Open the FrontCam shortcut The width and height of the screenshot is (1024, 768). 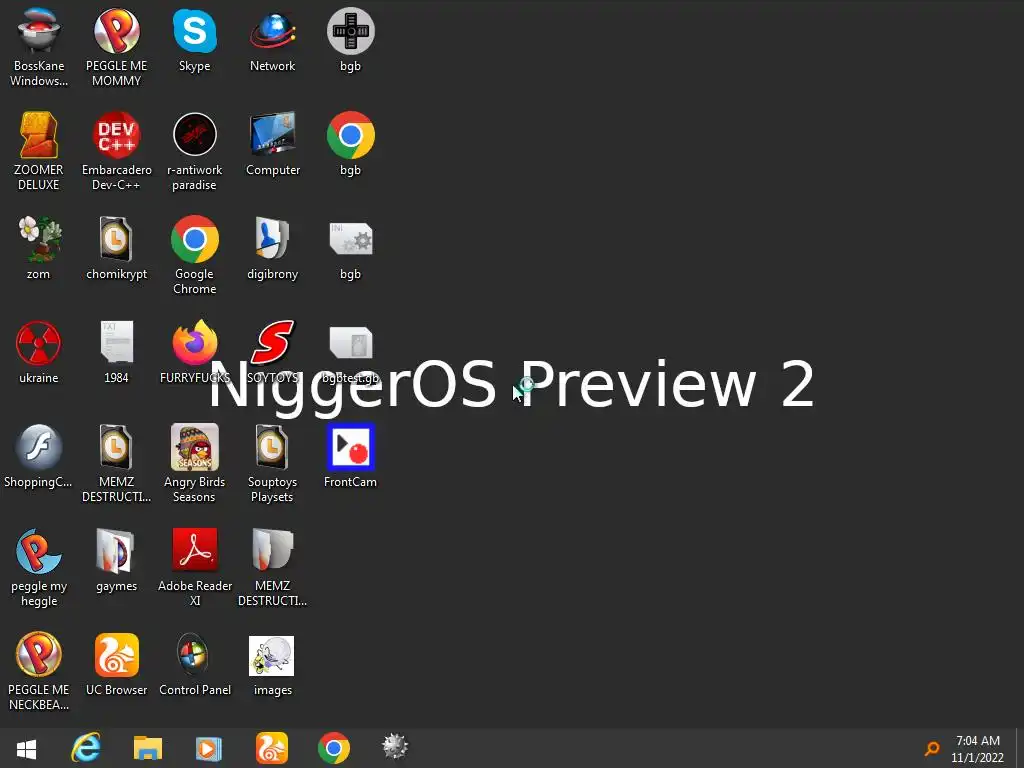tap(351, 456)
